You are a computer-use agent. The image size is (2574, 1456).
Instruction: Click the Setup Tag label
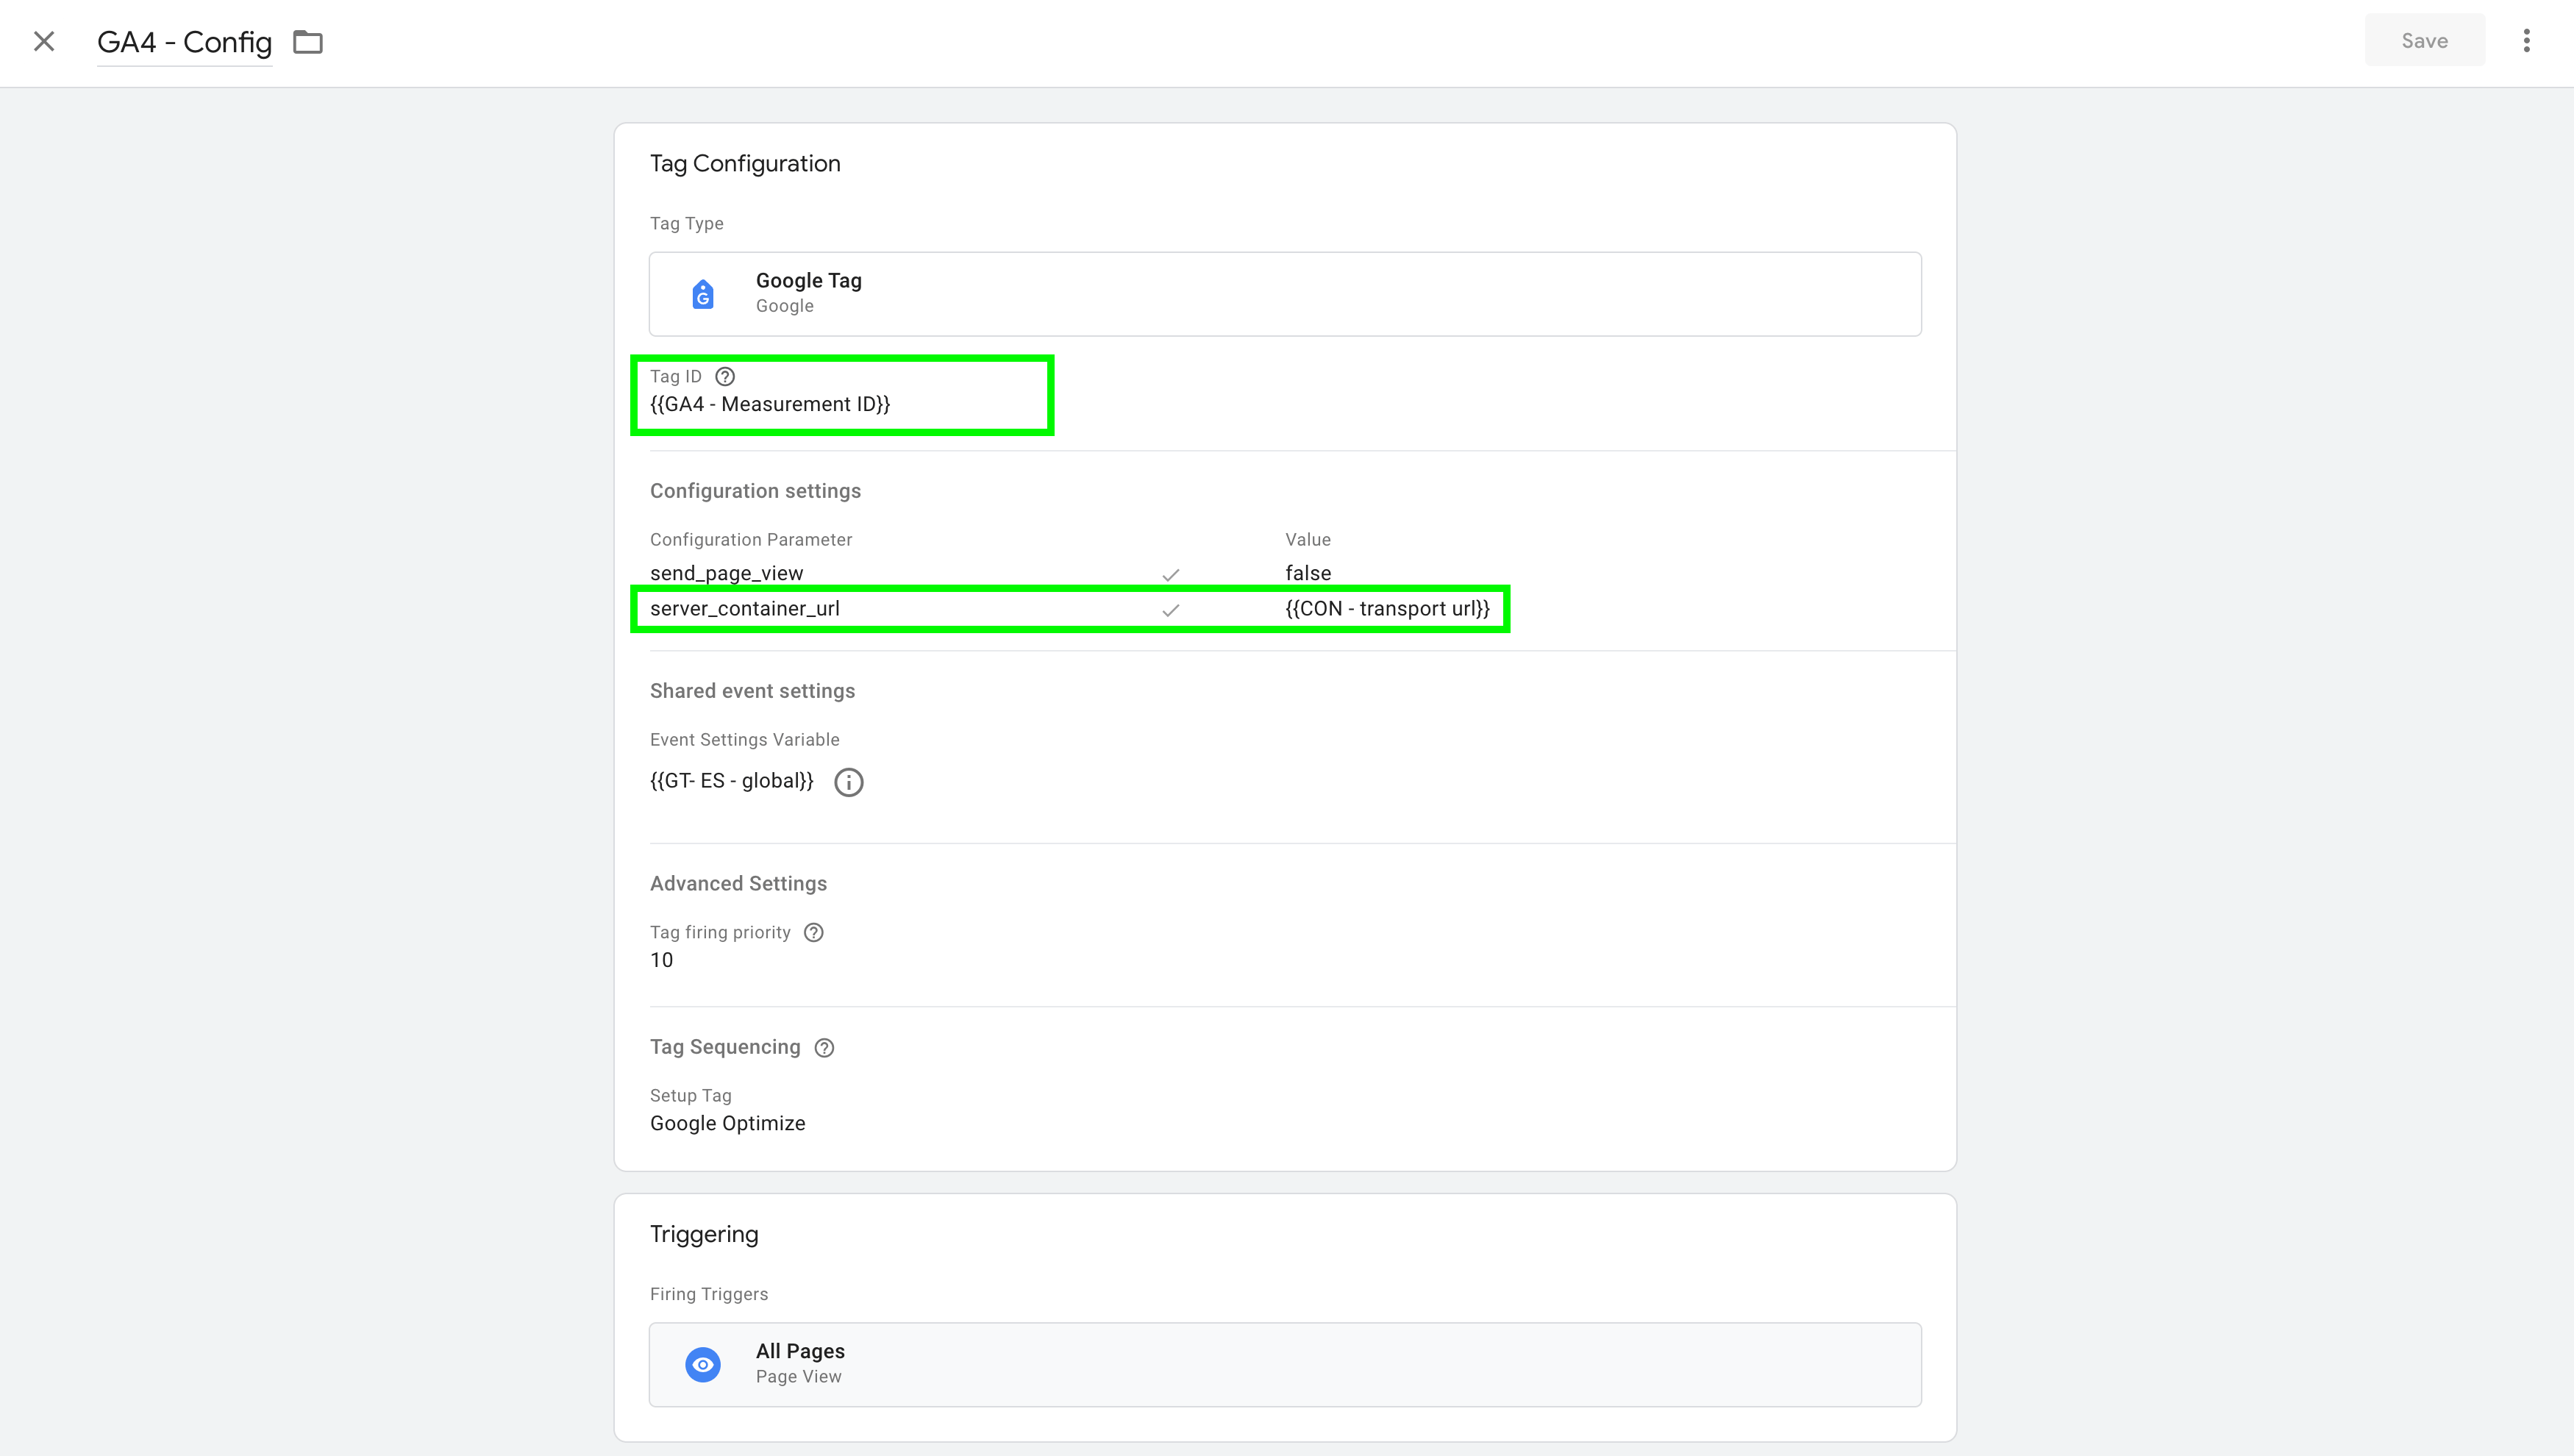690,1096
